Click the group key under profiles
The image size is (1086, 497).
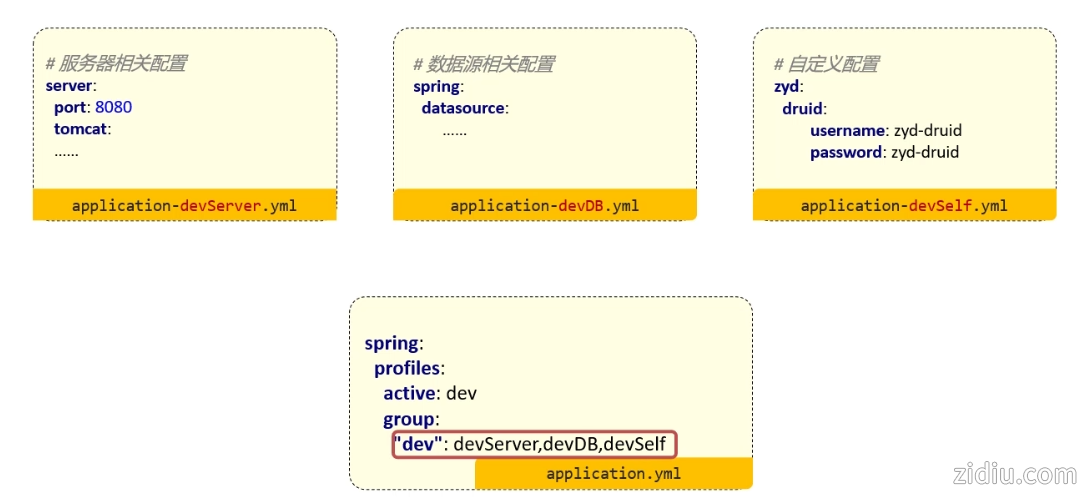point(411,418)
